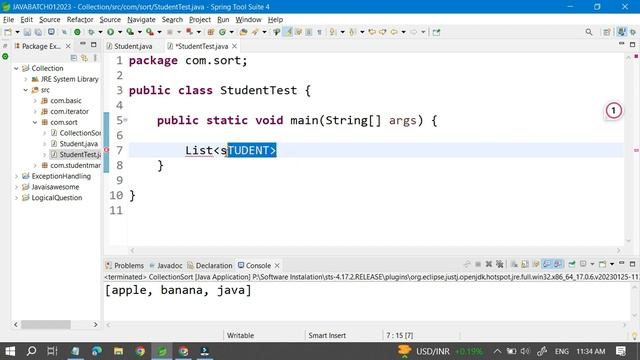Toggle Show Console When Standard Out Changes
The height and width of the screenshot is (360, 640).
pyautogui.click(x=547, y=264)
